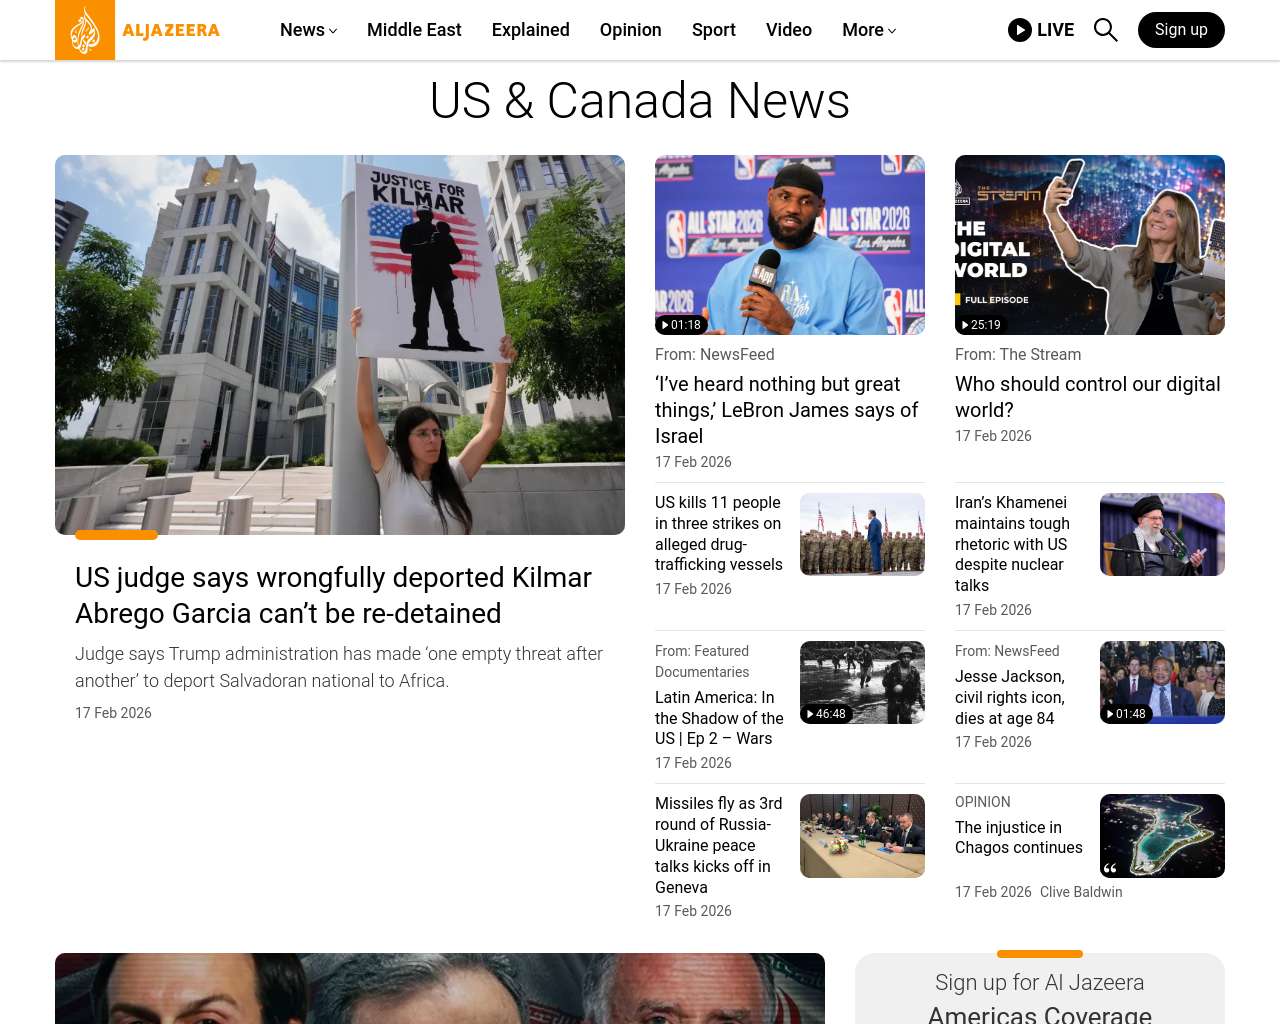1280x1024 pixels.
Task: Open the LeBron James Israel article
Action: pos(786,410)
